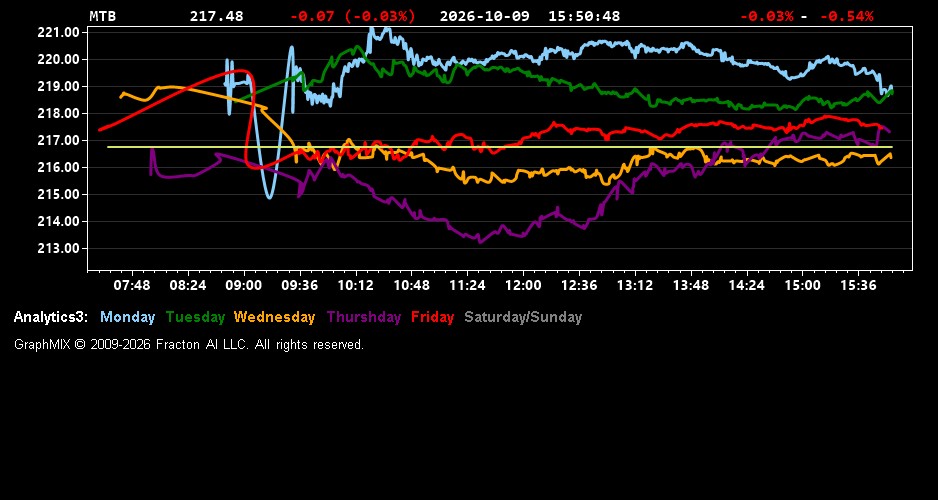Click the 09:00 time axis label
This screenshot has height=500, width=938.
pyautogui.click(x=243, y=285)
